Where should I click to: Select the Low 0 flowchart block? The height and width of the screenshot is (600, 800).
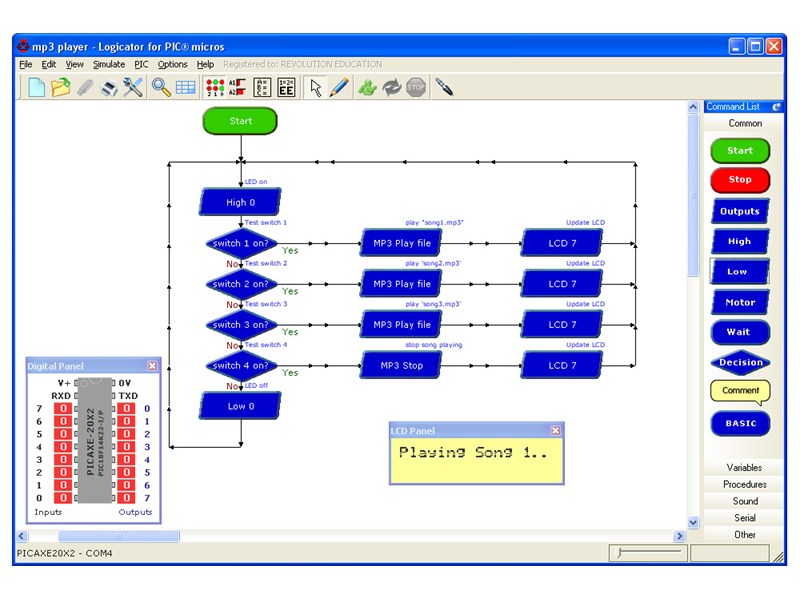240,406
